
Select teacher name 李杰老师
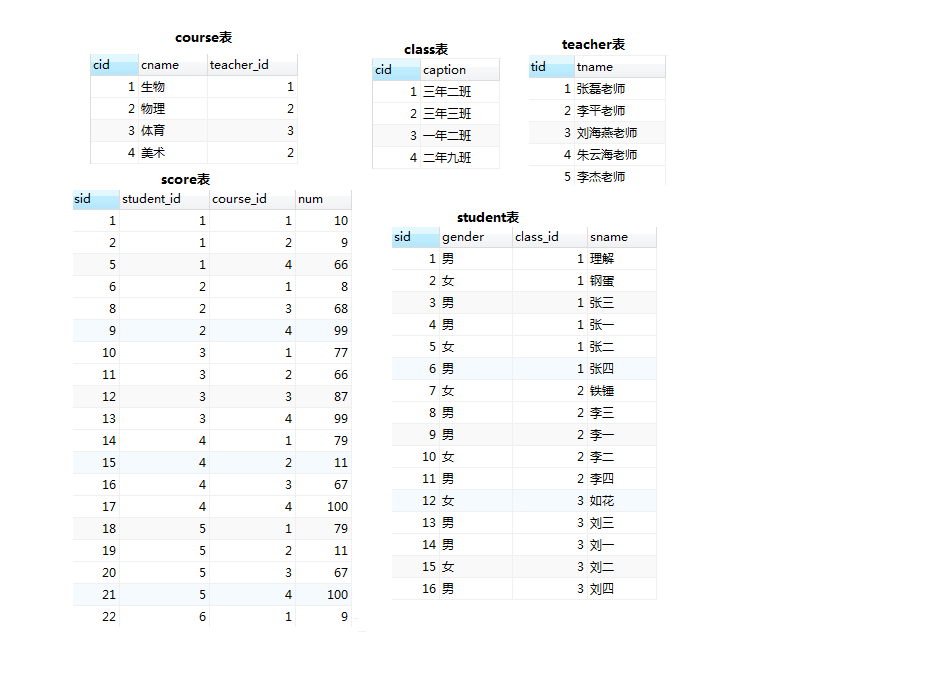pos(620,177)
